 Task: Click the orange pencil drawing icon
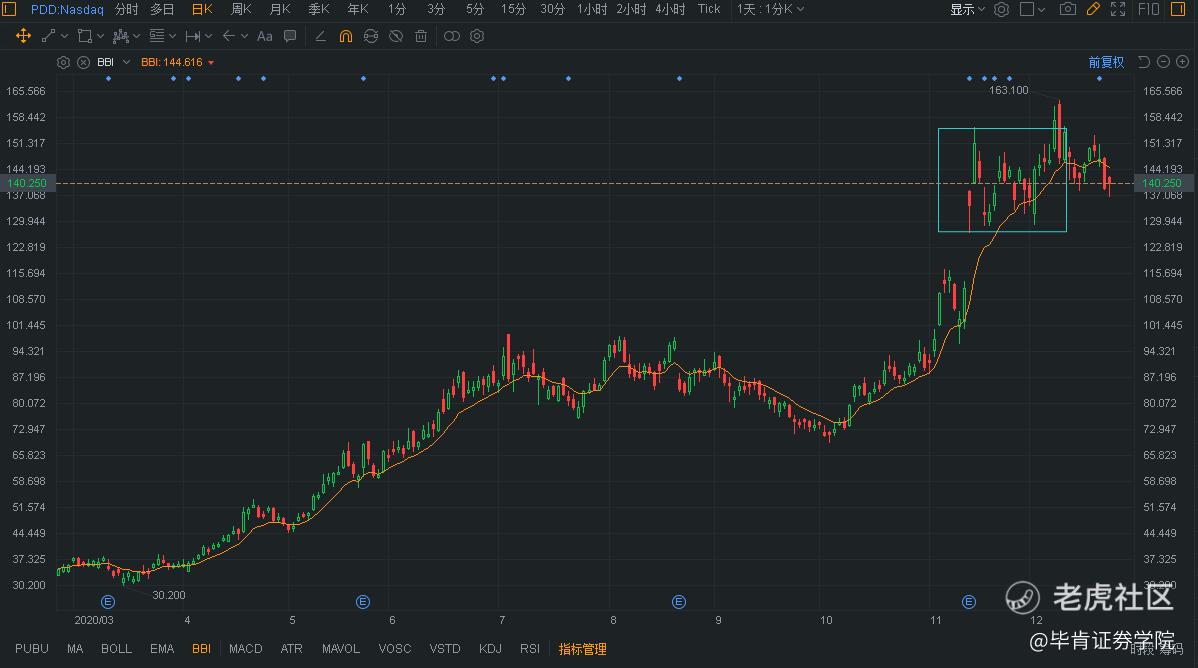[1093, 9]
